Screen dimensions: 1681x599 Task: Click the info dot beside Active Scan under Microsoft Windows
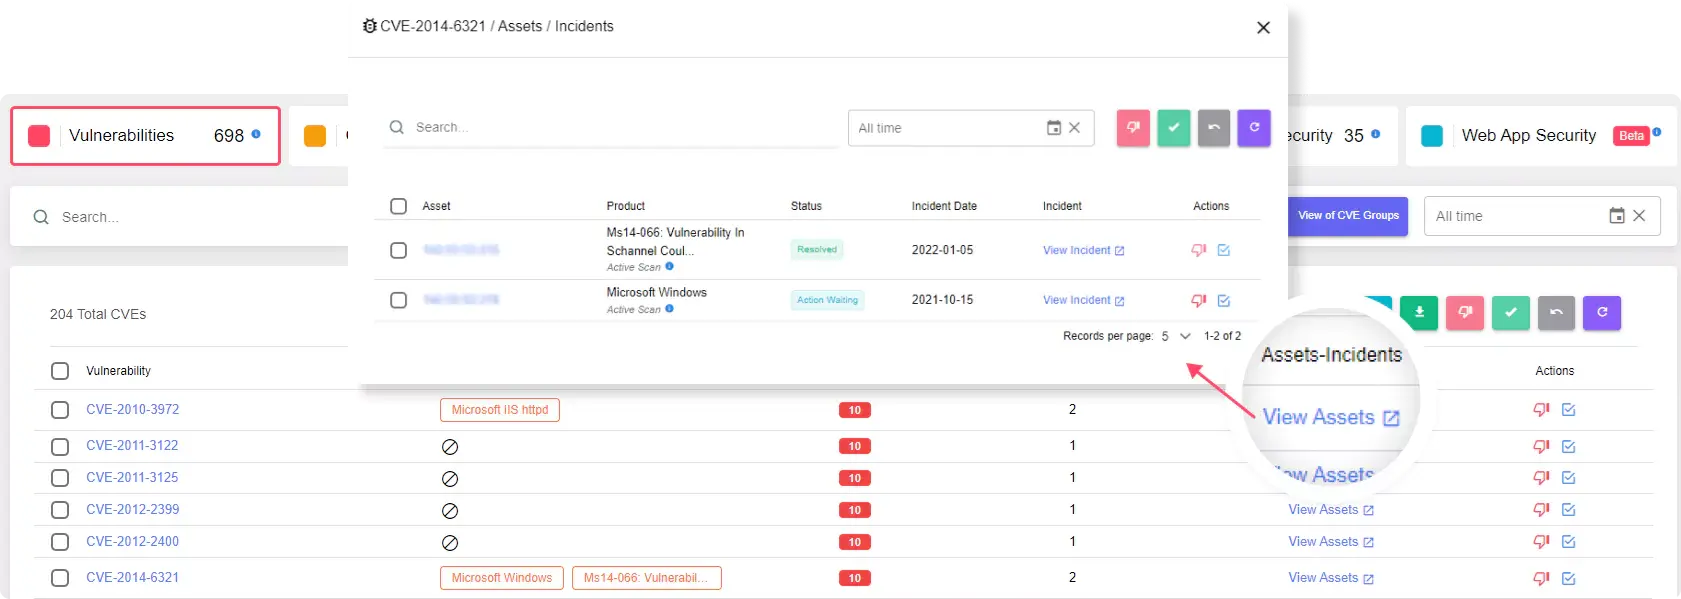coord(669,308)
